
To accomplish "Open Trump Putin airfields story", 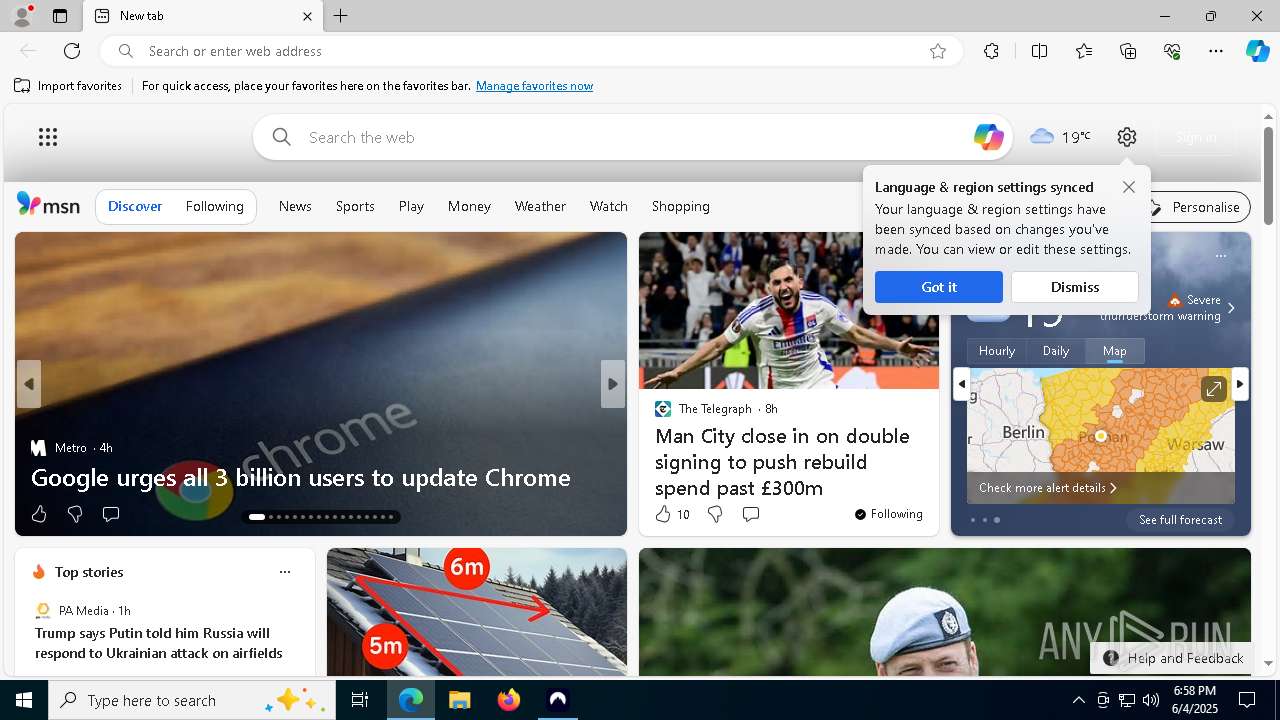I will coord(159,643).
